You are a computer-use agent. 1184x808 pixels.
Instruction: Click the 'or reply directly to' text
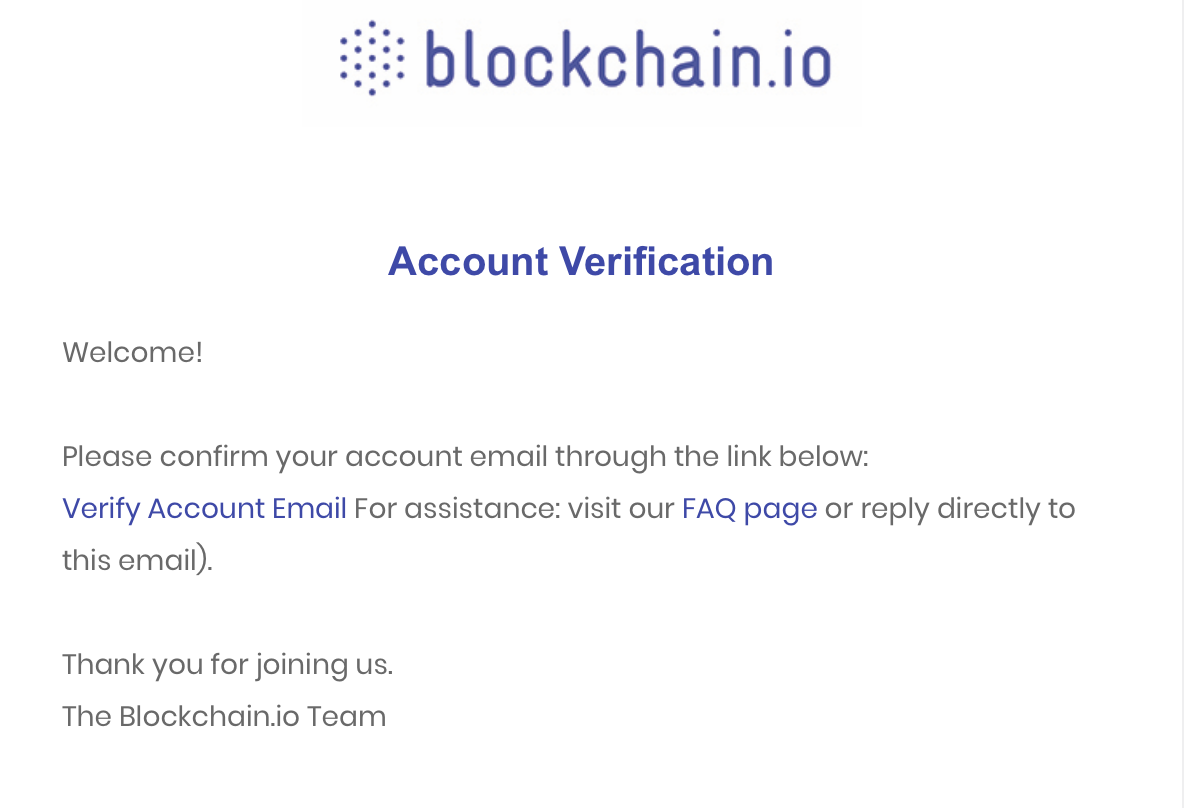(950, 509)
